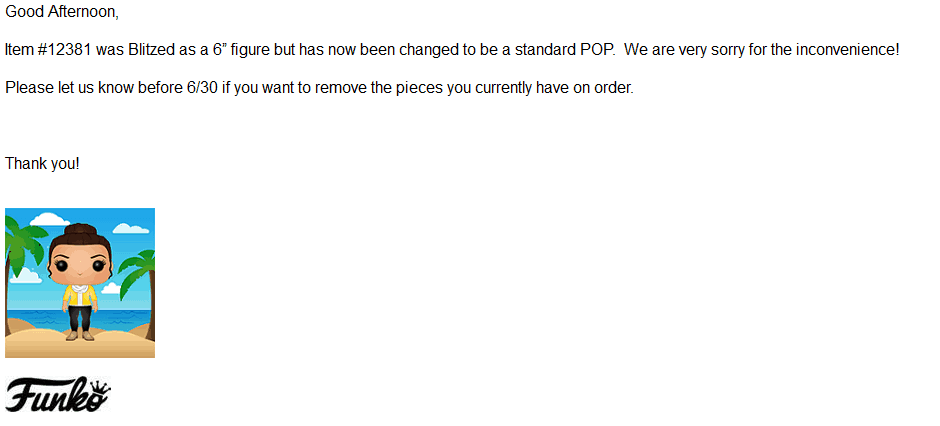The height and width of the screenshot is (426, 940).
Task: Click the blue ocean water in the image
Action: pos(80,318)
